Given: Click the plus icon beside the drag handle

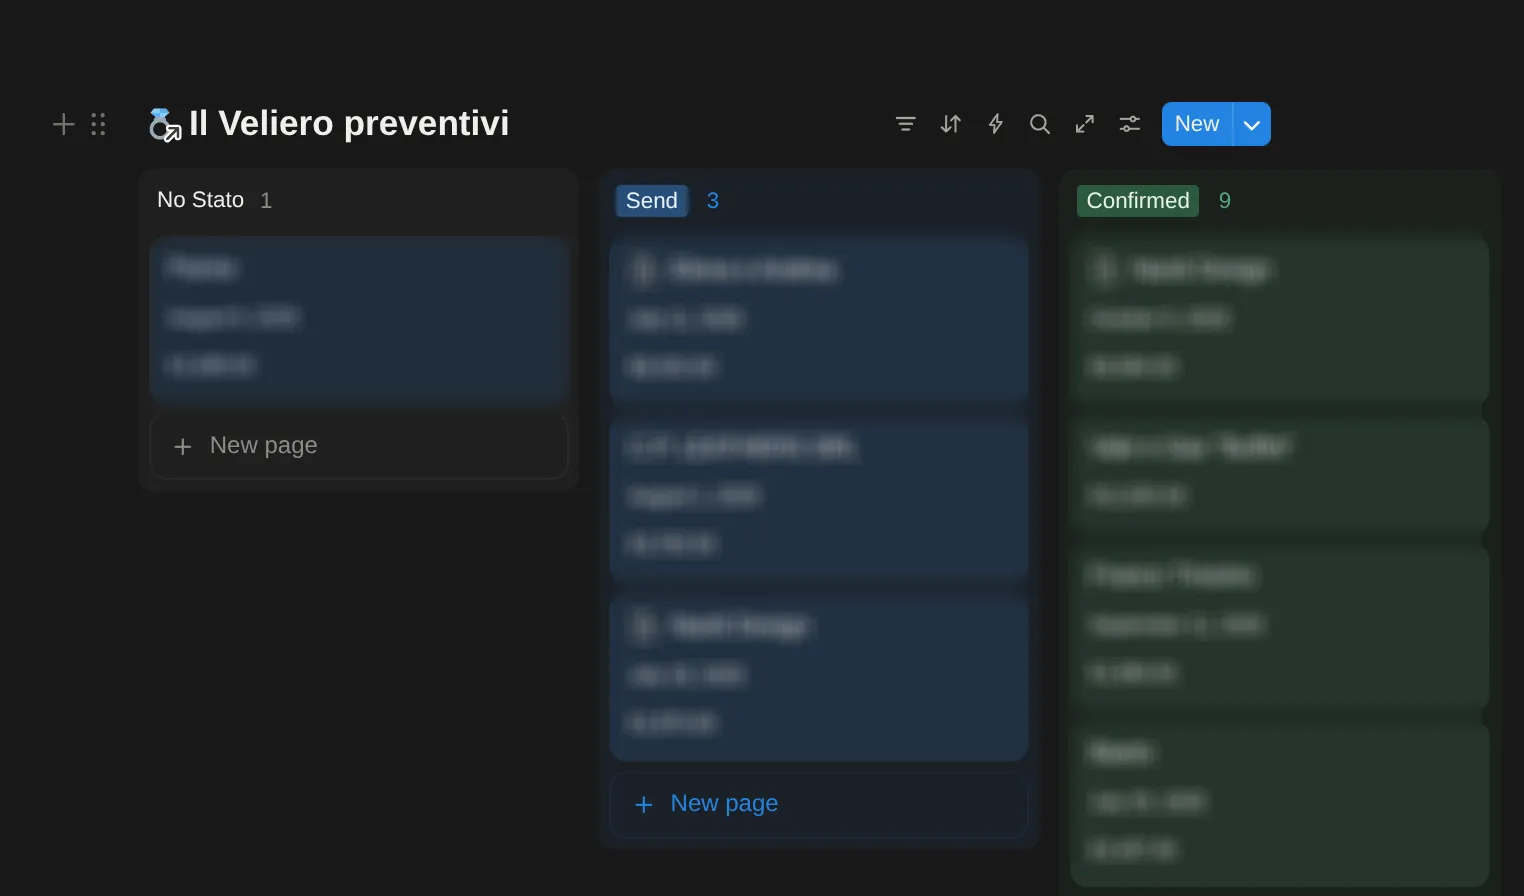Looking at the screenshot, I should click(x=64, y=124).
